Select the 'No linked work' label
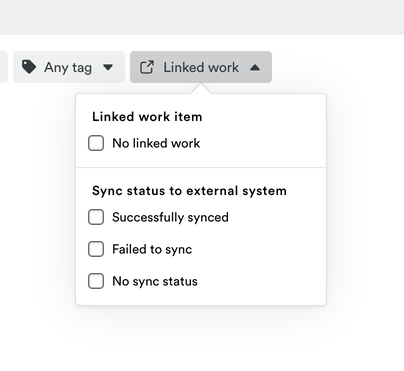The image size is (404, 371). click(156, 143)
